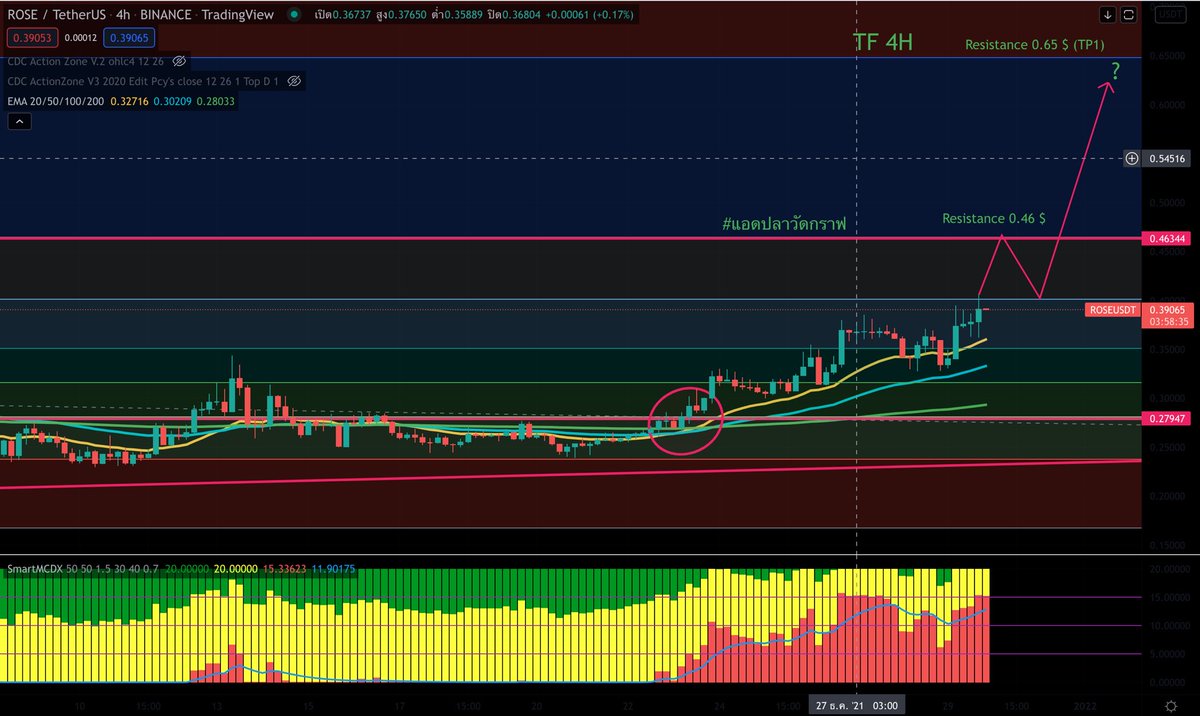Click the down-arrow icon at chart top right
The image size is (1200, 716).
click(1108, 15)
